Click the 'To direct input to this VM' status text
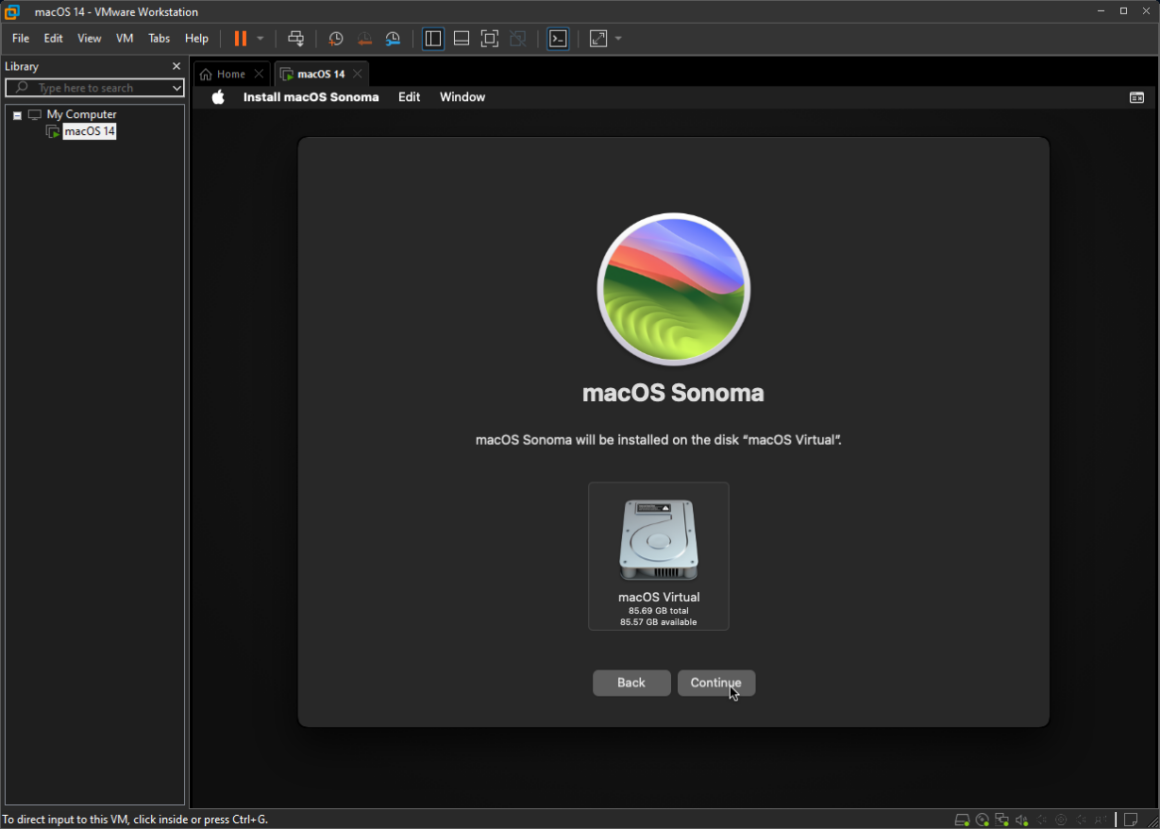The width and height of the screenshot is (1160, 829). [x=135, y=819]
